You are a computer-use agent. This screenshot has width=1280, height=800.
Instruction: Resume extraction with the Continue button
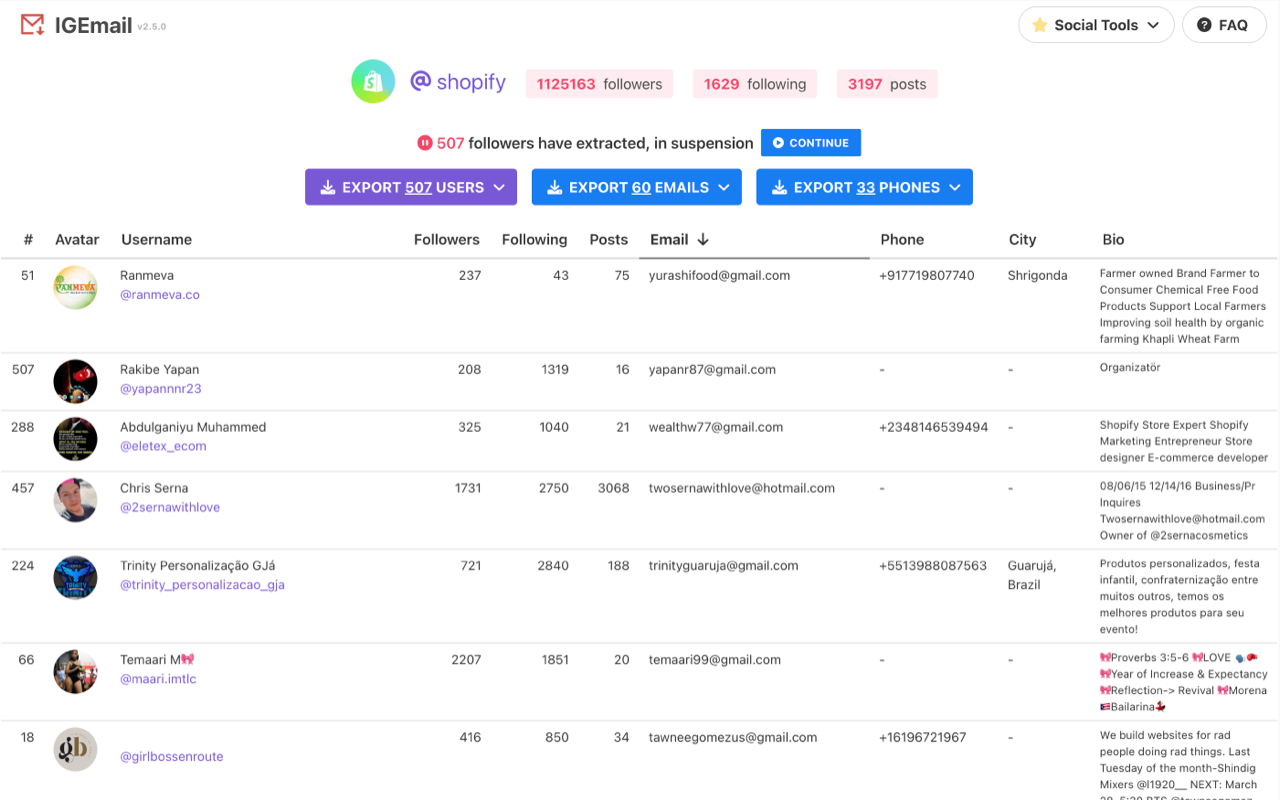[x=811, y=143]
